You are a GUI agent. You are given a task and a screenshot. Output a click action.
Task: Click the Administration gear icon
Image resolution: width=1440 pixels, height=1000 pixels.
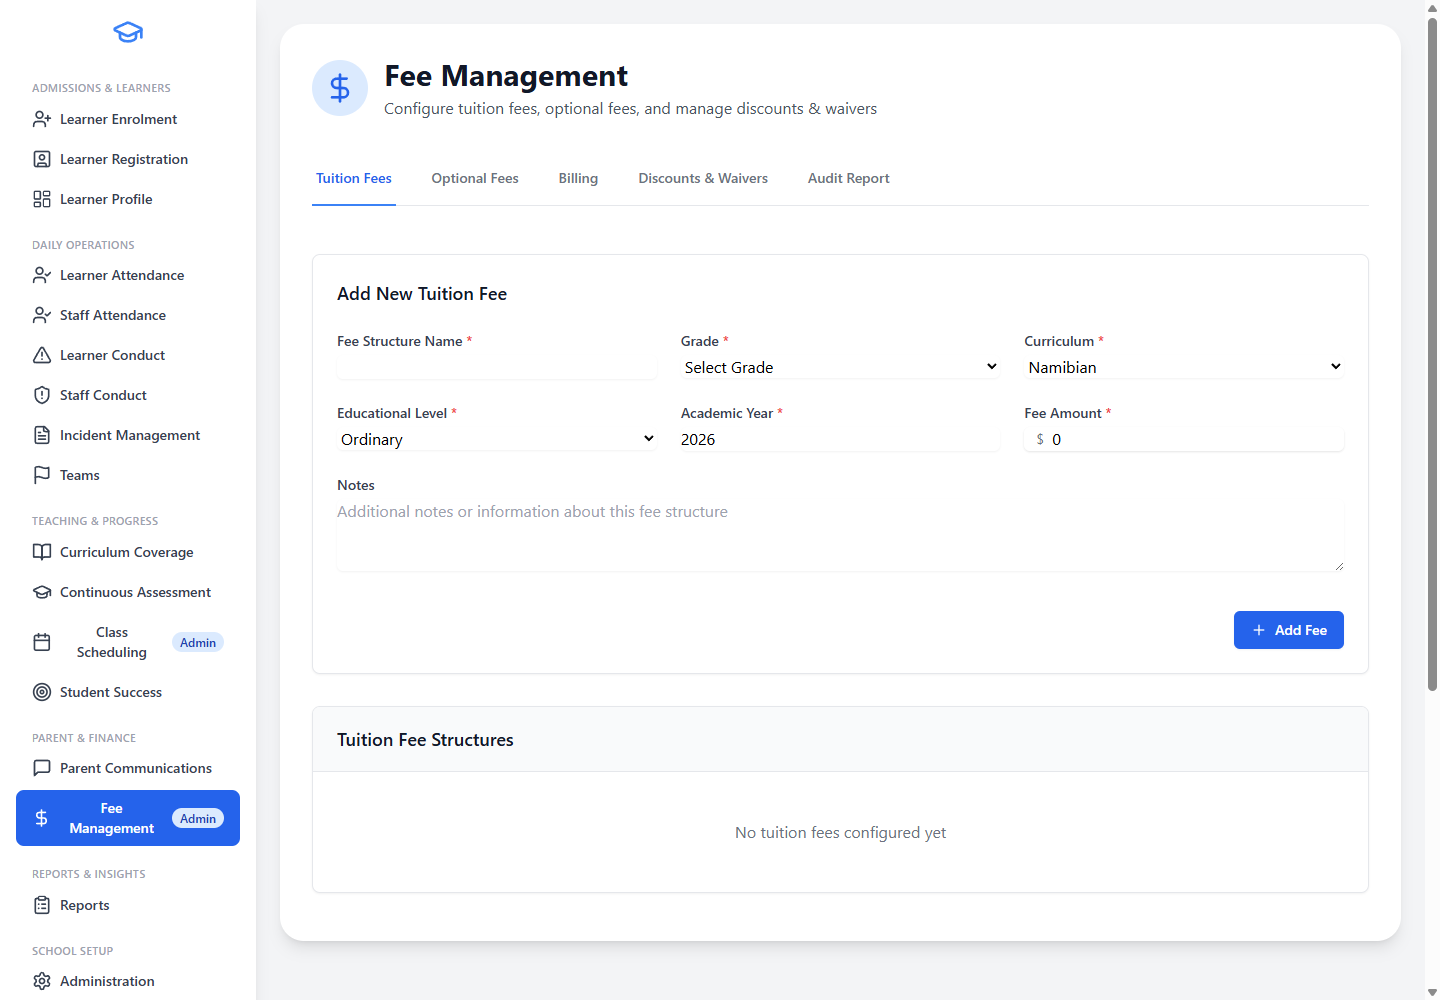[x=42, y=981]
